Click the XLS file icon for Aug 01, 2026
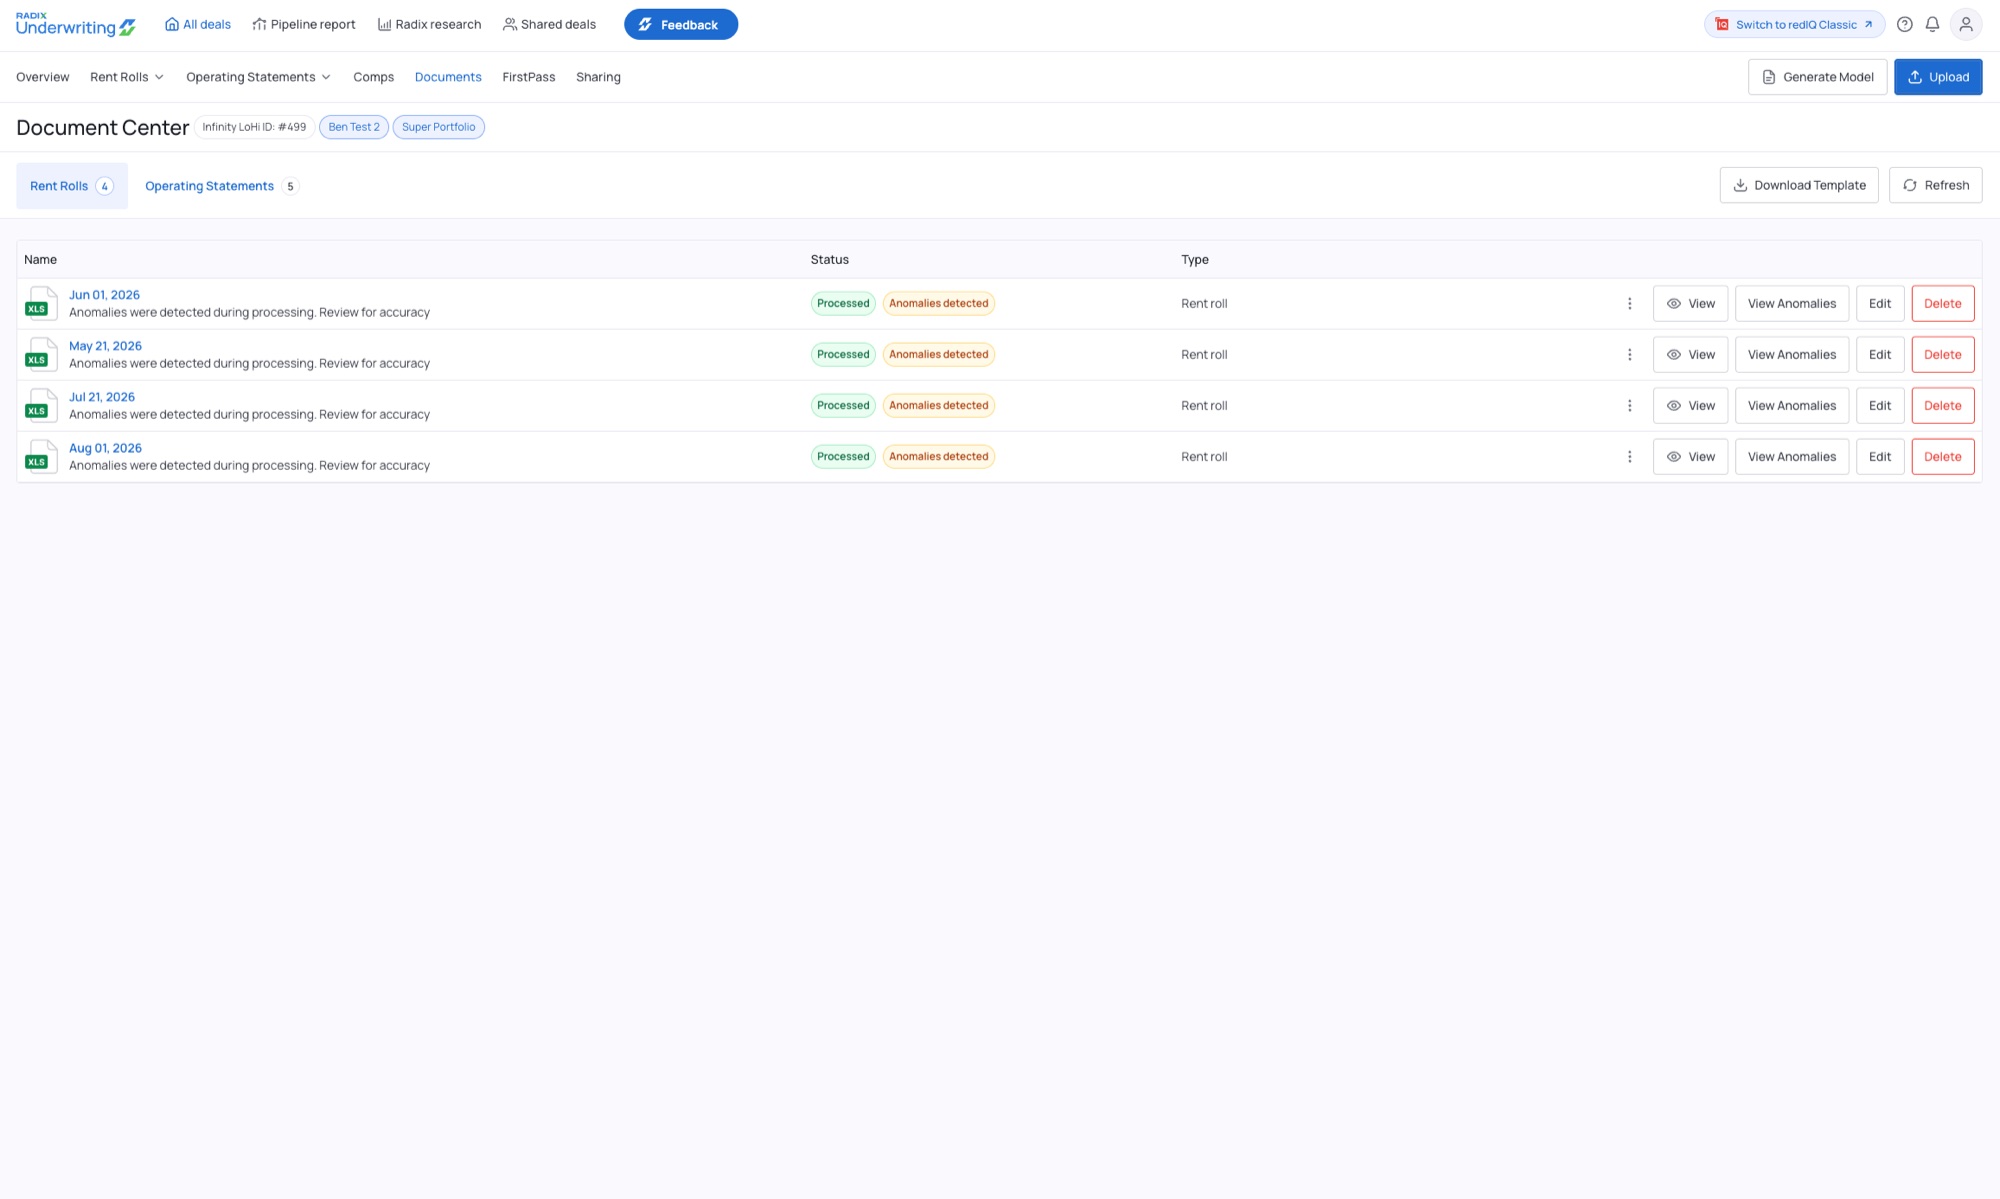Screen dimensions: 2000x1199 pyautogui.click(x=41, y=457)
